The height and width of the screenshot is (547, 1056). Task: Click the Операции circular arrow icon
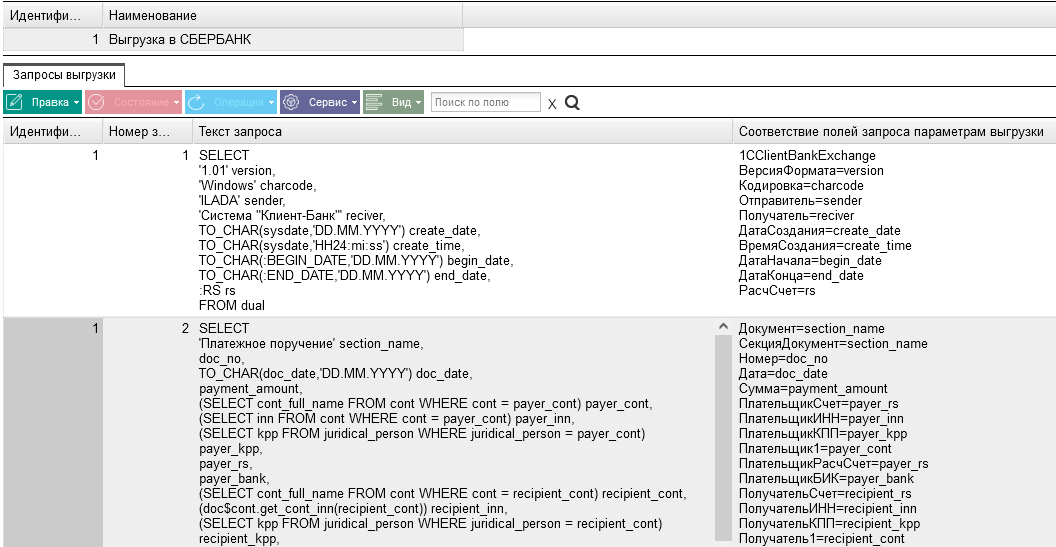coord(196,102)
